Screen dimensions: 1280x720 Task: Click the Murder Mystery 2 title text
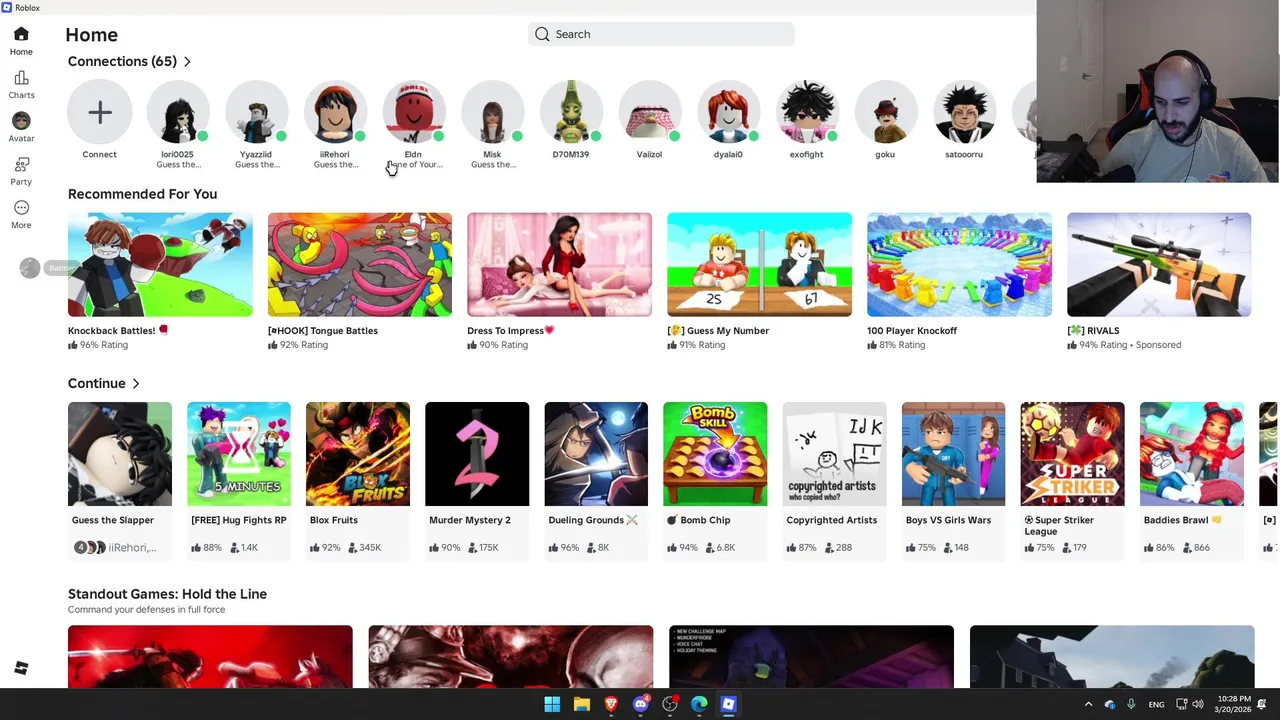point(470,520)
